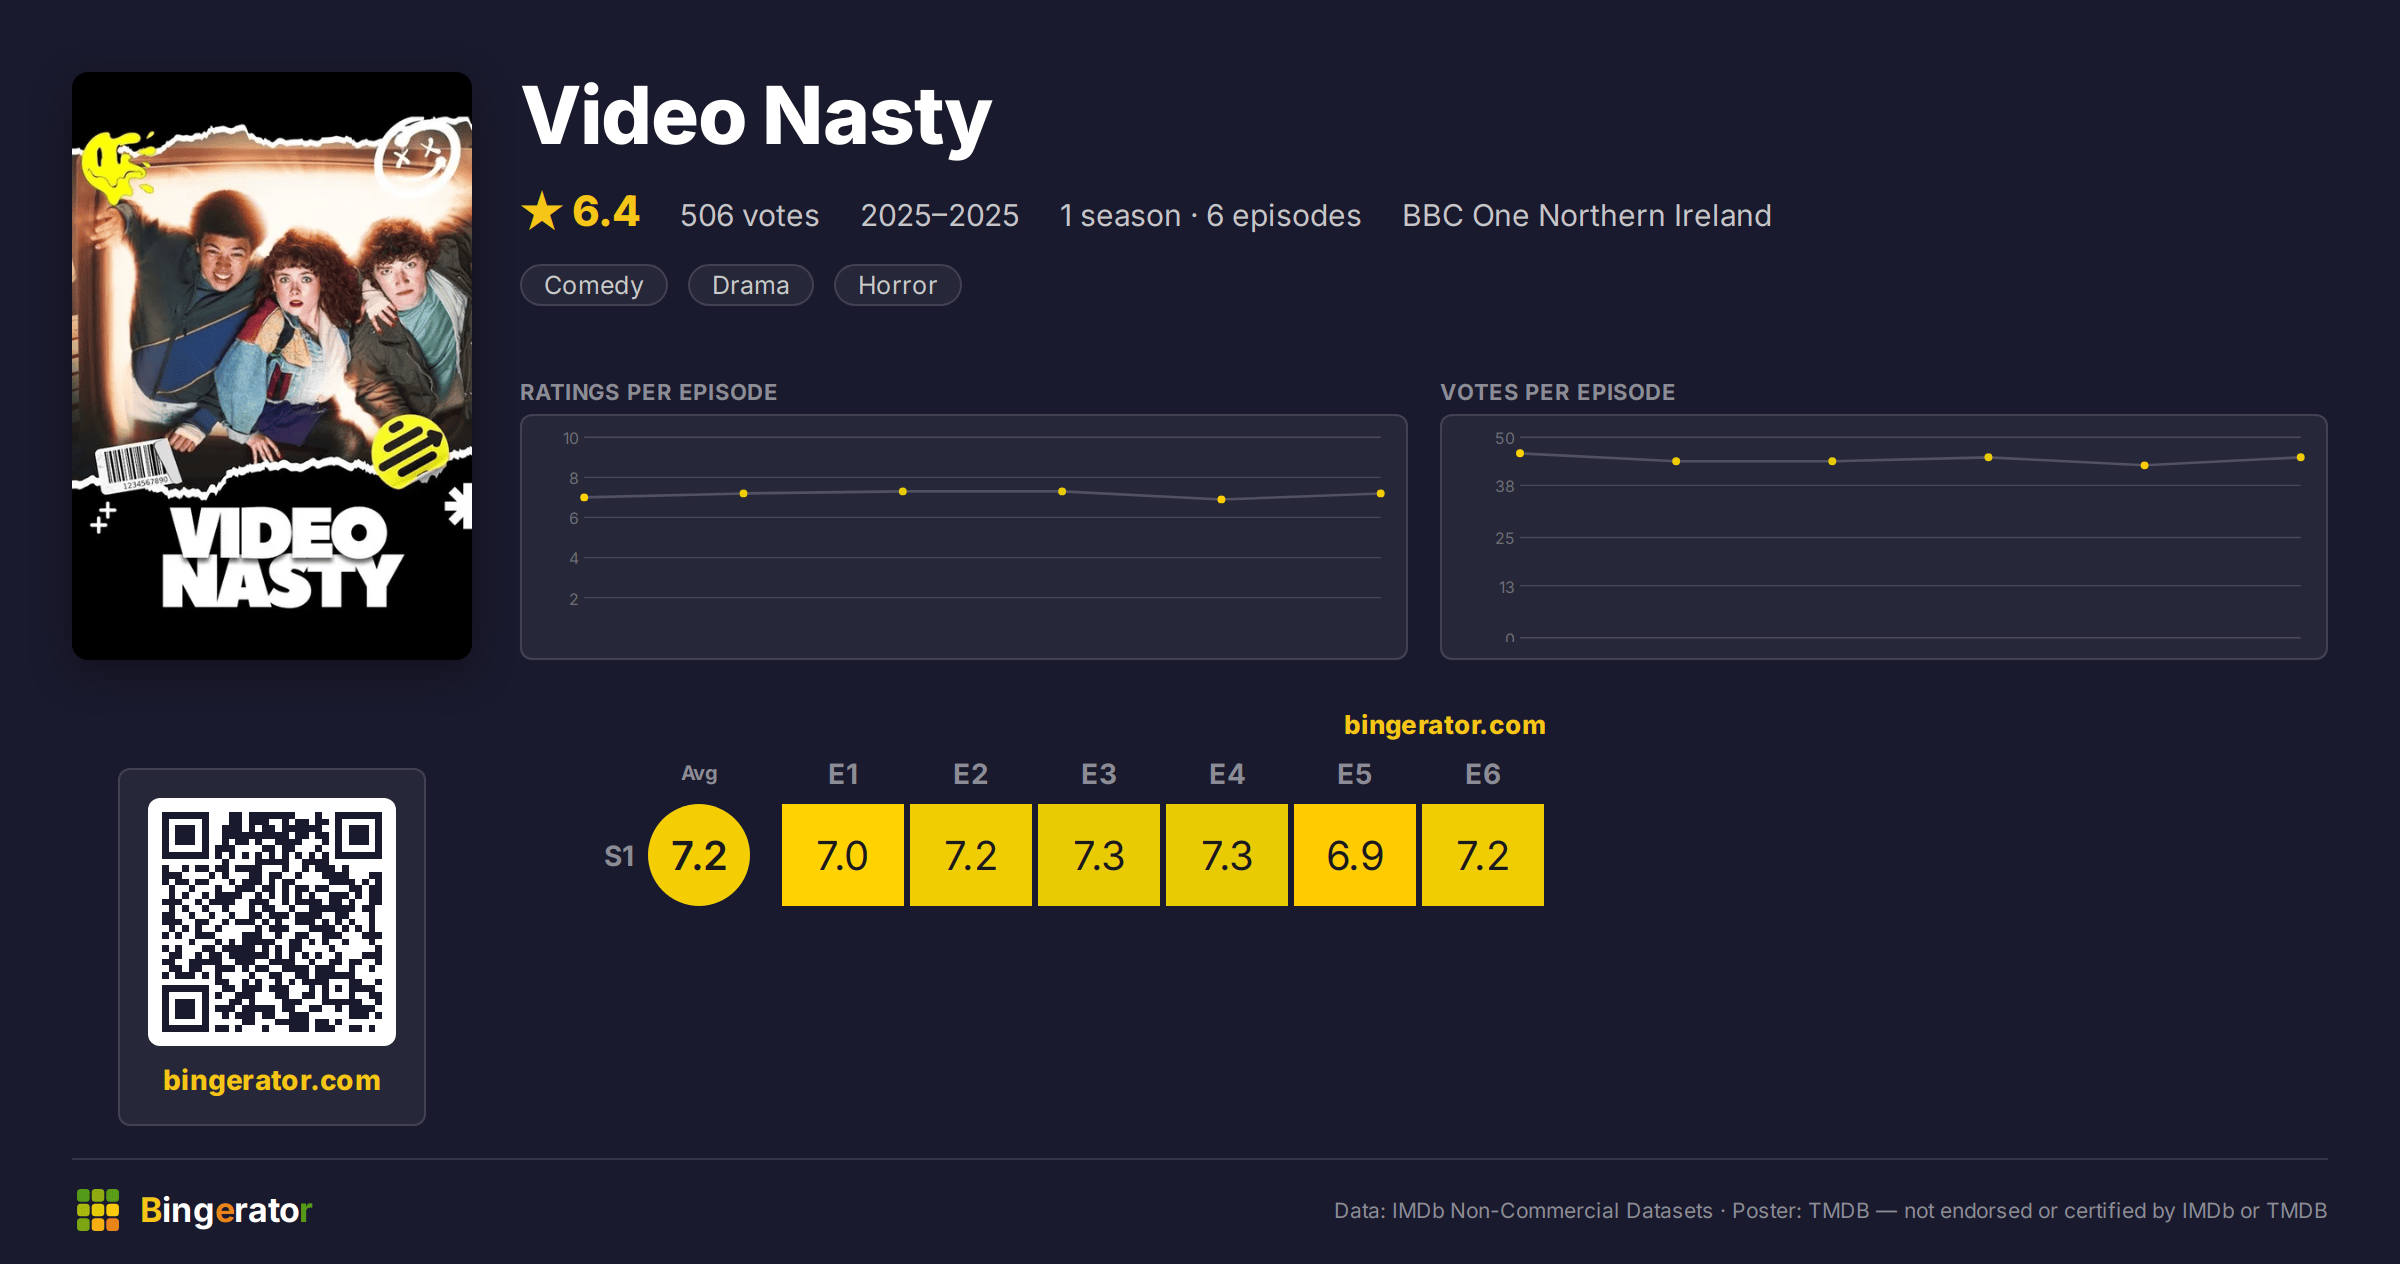Screen dimensions: 2400x1266
Task: Select the Comedy genre tag
Action: pyautogui.click(x=594, y=286)
